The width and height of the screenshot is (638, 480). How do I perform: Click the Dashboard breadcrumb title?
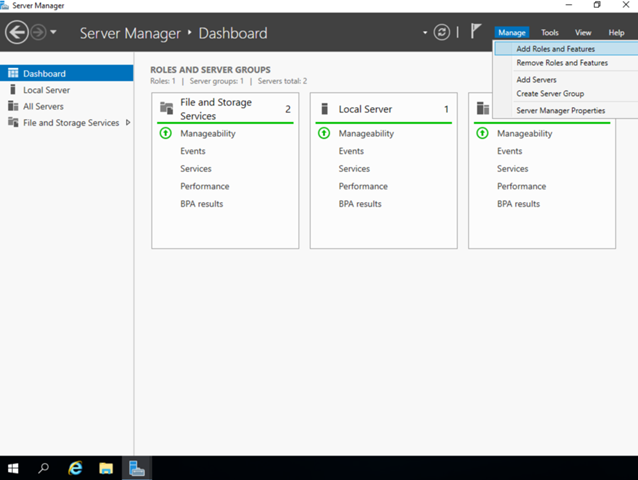233,33
